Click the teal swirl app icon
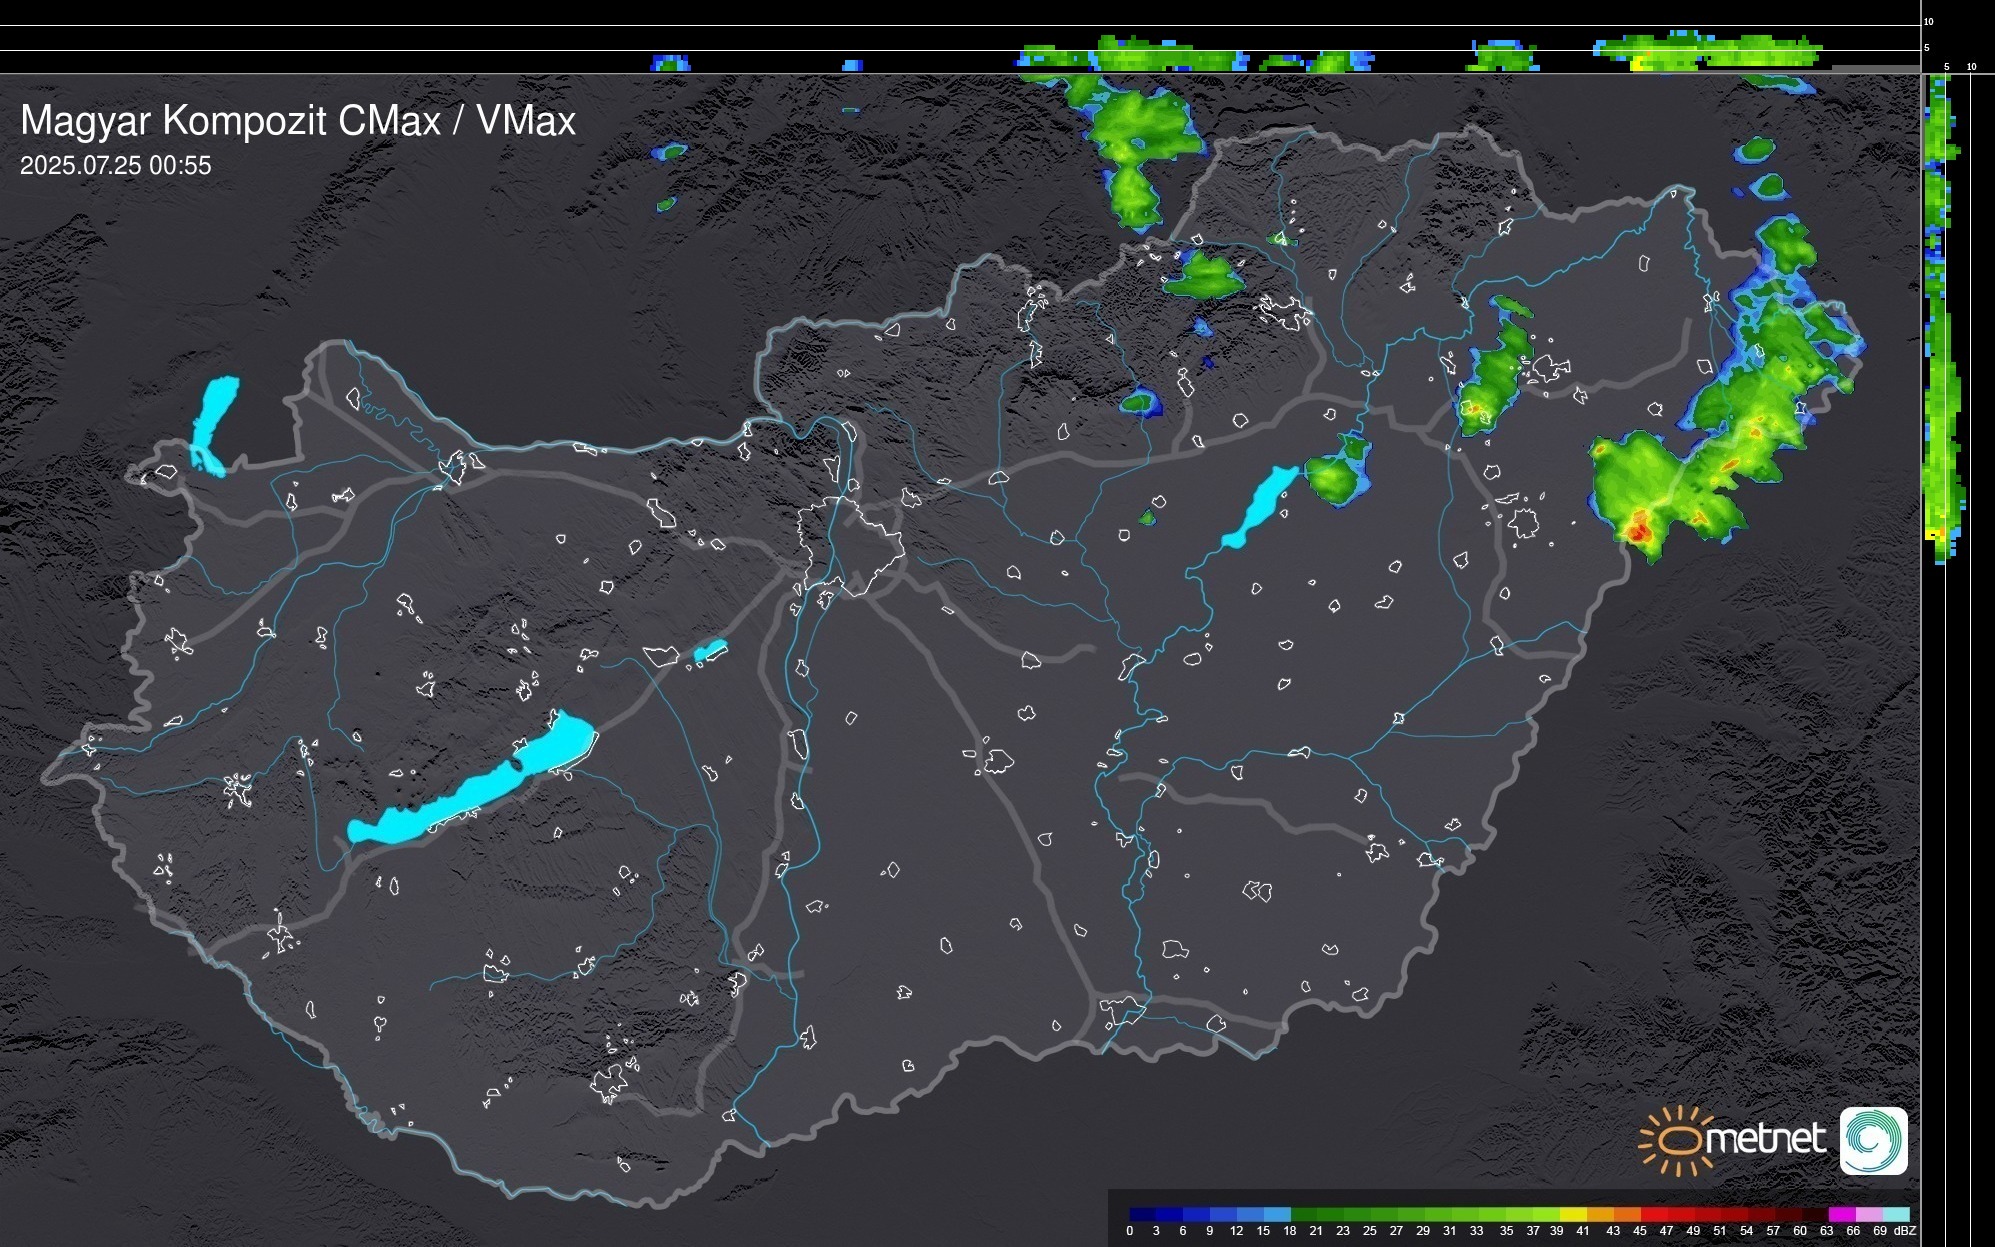The height and width of the screenshot is (1247, 1995). tap(1873, 1140)
